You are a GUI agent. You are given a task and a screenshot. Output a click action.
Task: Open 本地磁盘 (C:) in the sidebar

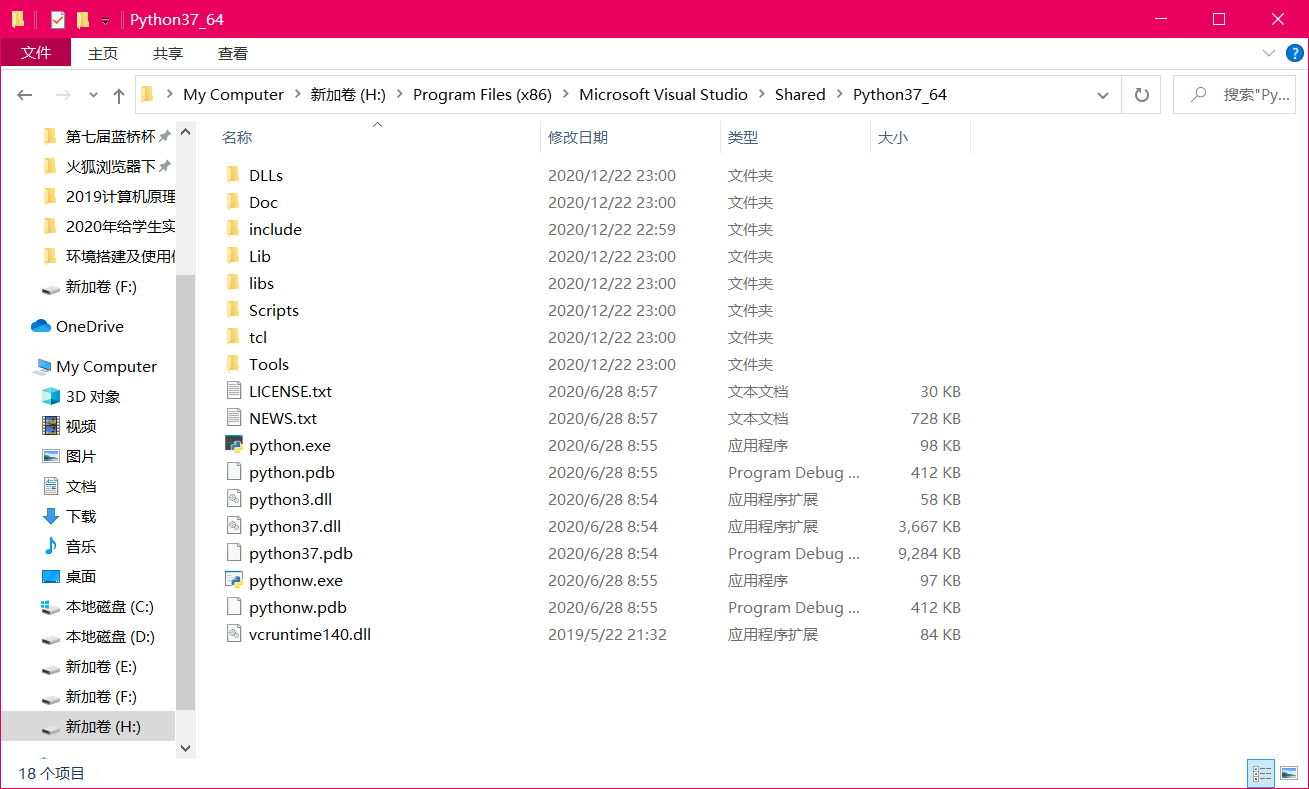108,607
